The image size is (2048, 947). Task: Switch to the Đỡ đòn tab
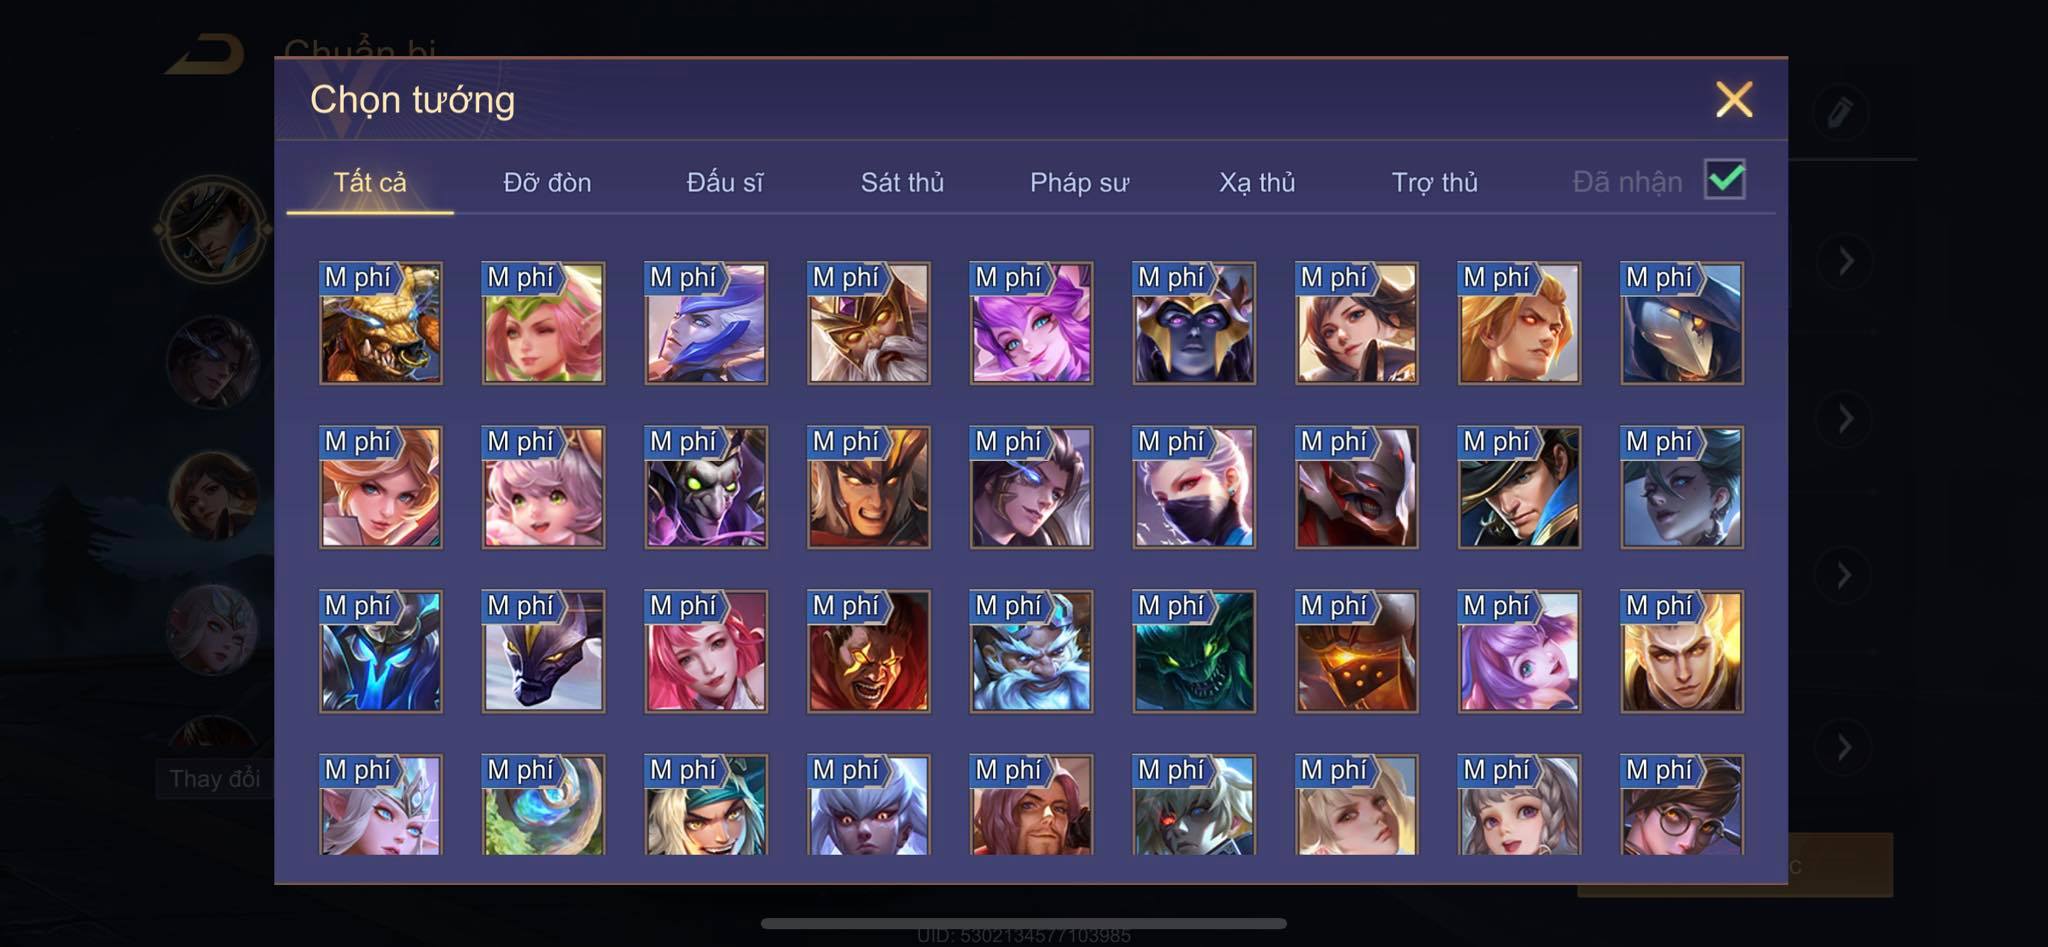click(547, 182)
